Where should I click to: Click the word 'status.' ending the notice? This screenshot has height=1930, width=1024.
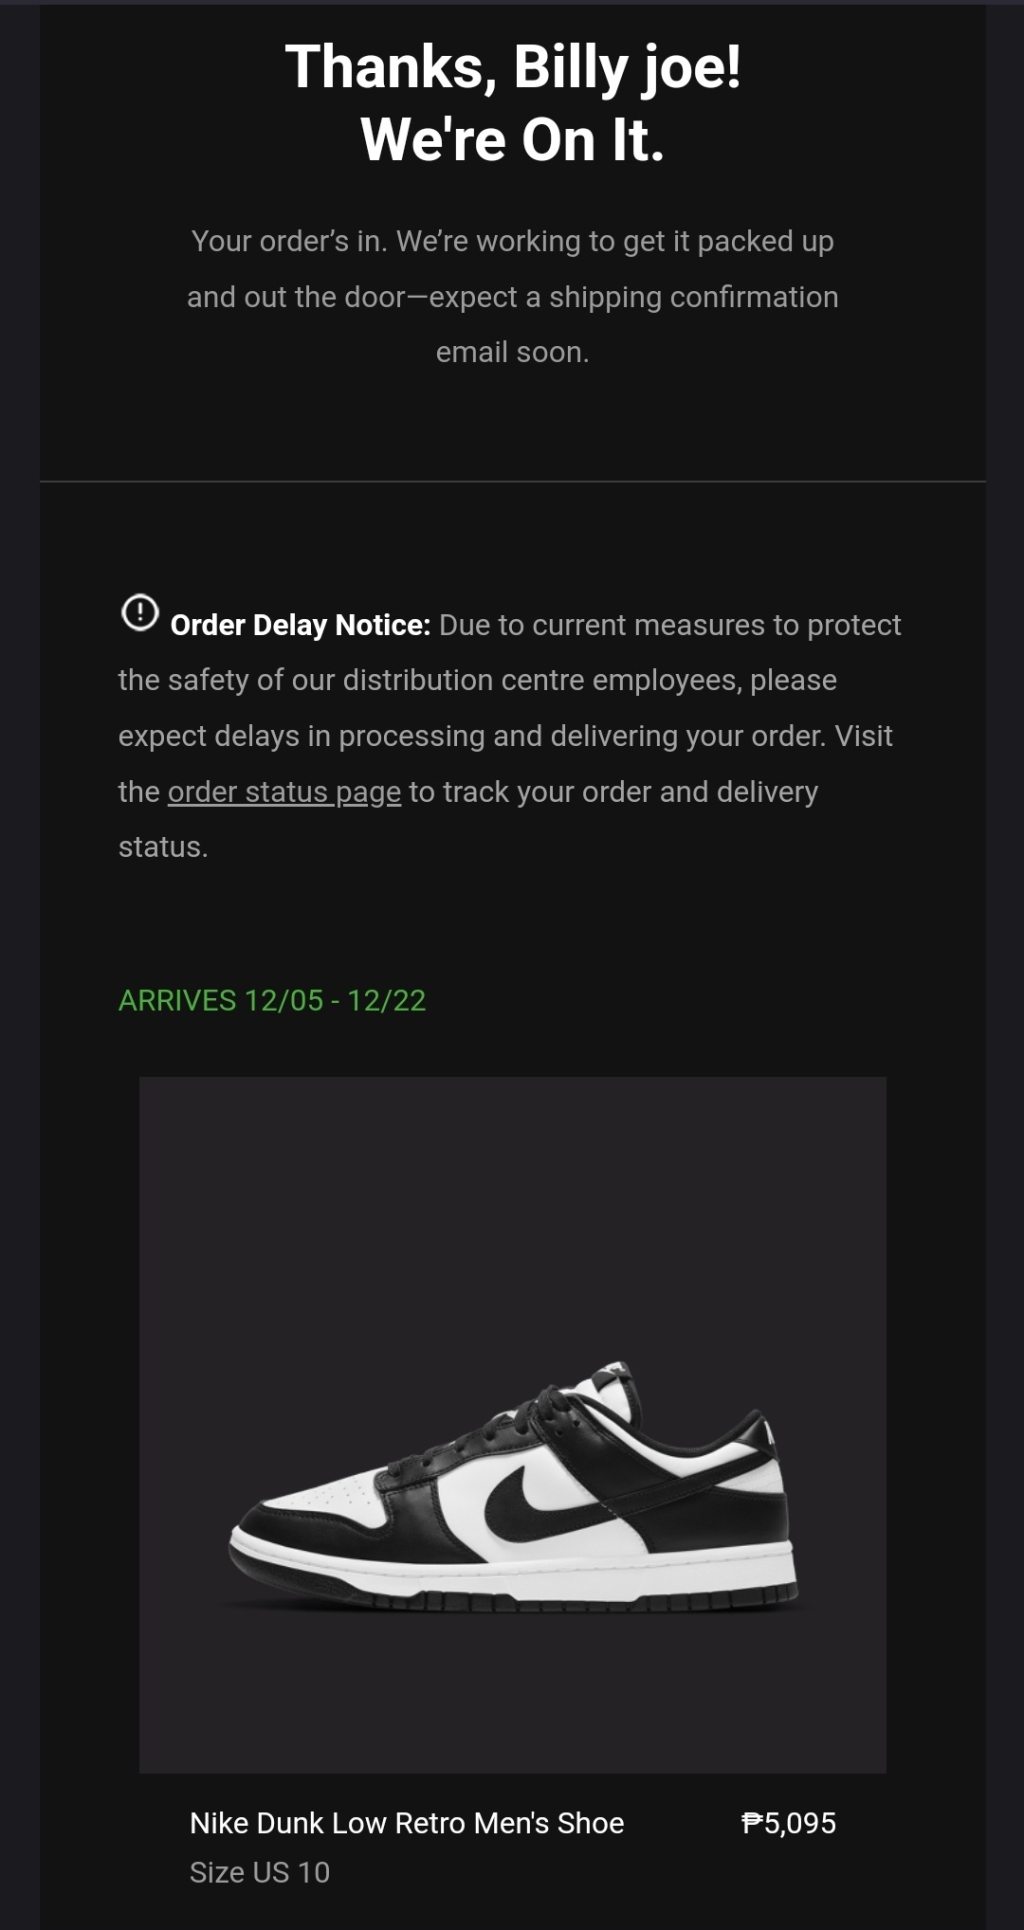[x=163, y=847]
